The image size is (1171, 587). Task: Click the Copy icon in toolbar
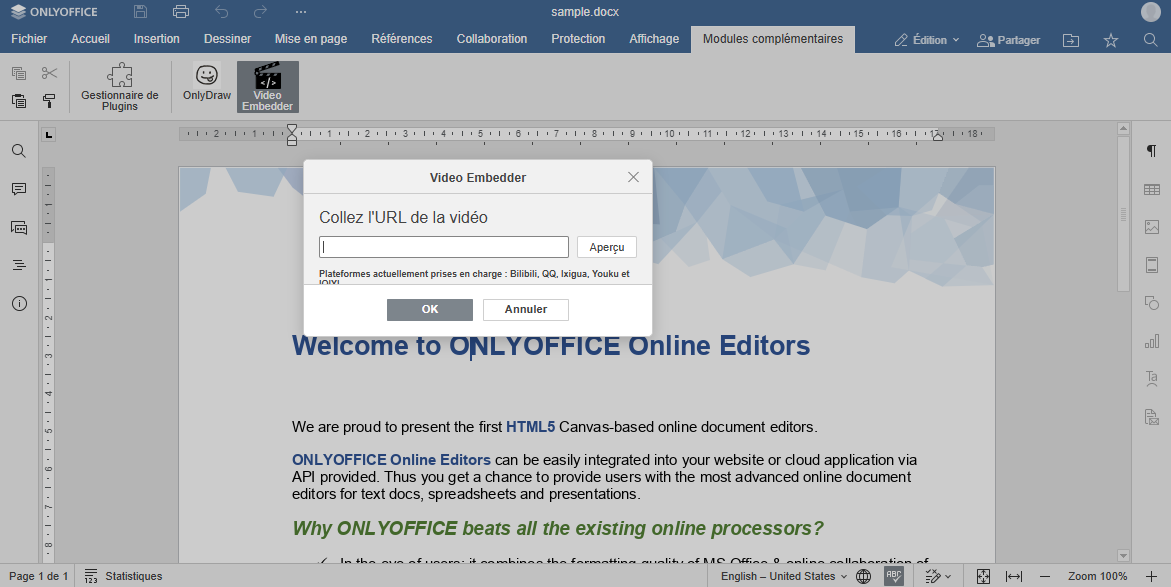coord(19,73)
